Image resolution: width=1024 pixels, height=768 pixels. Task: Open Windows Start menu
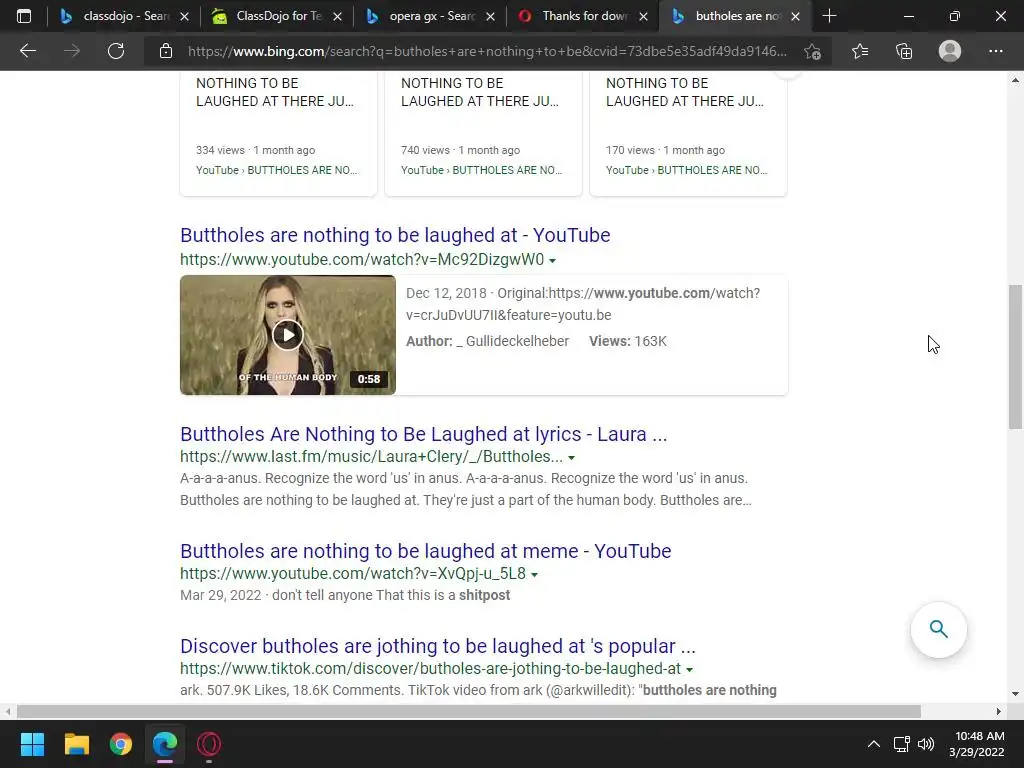(x=33, y=744)
